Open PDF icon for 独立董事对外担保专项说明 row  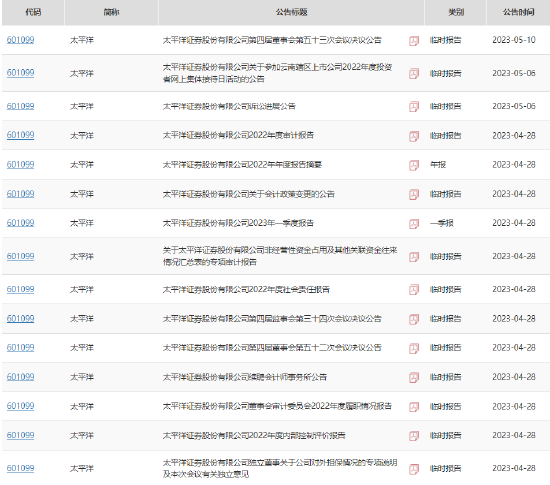(x=414, y=469)
